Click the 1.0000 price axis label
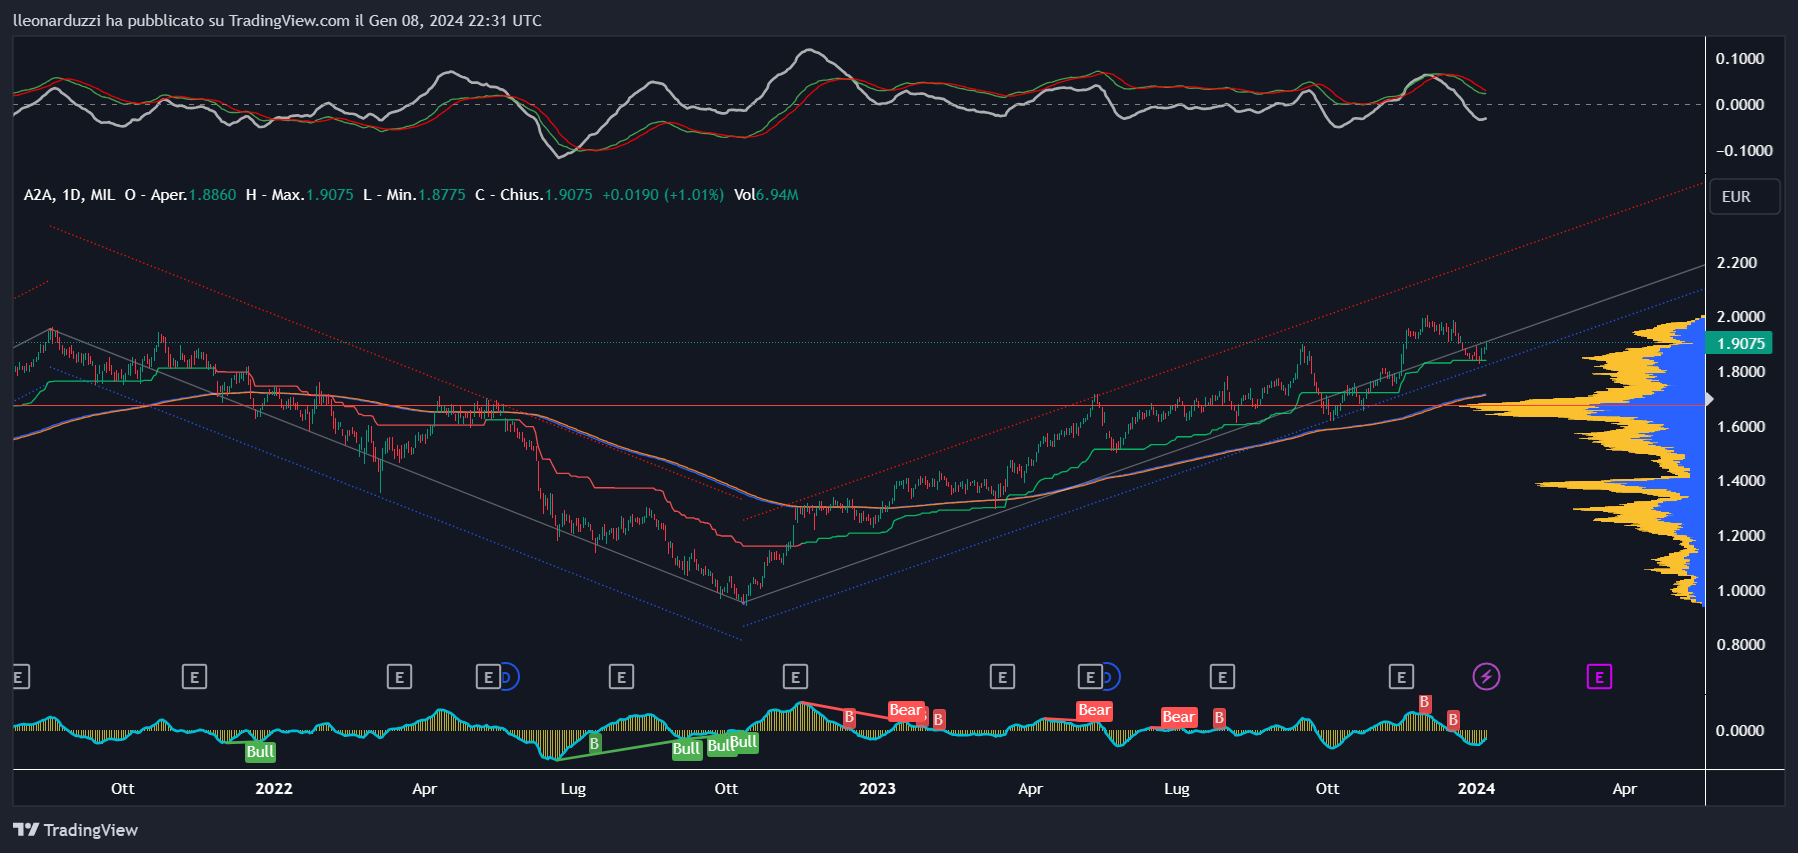The height and width of the screenshot is (853, 1798). [1740, 590]
